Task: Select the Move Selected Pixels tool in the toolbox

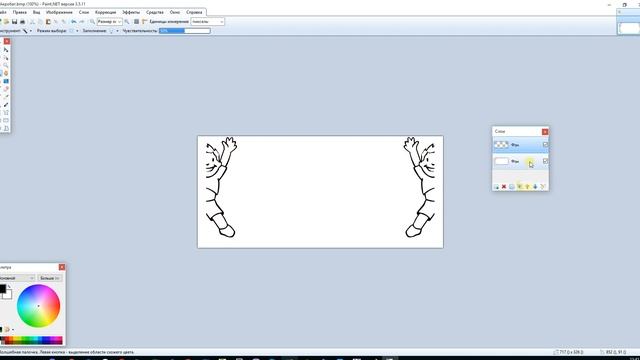Action: coord(6,49)
